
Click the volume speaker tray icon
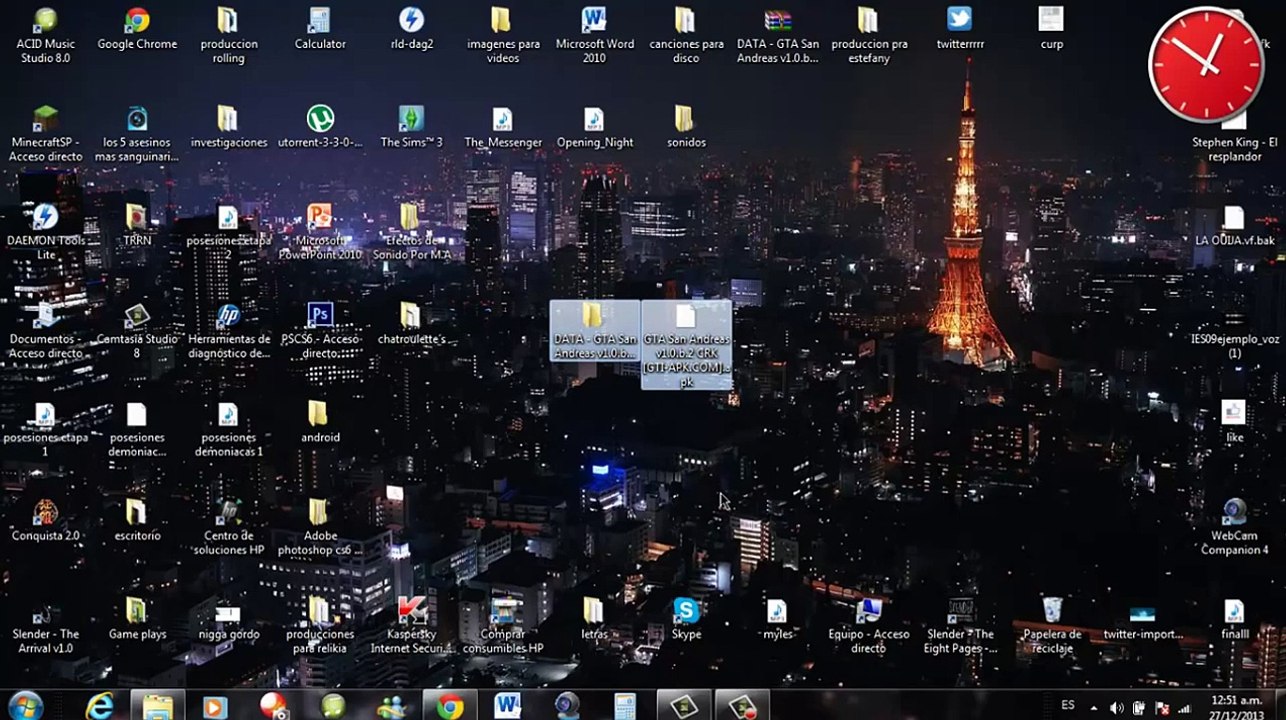(x=1116, y=708)
